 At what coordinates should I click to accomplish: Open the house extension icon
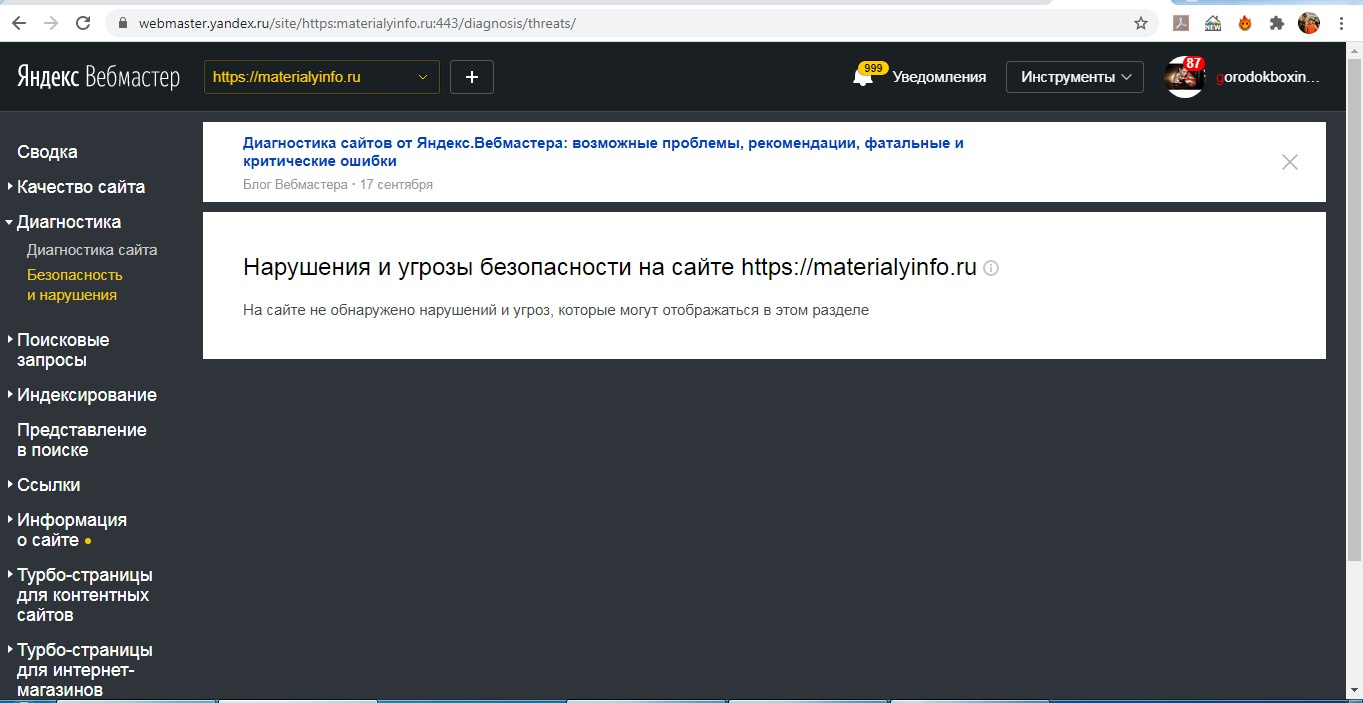pyautogui.click(x=1213, y=23)
